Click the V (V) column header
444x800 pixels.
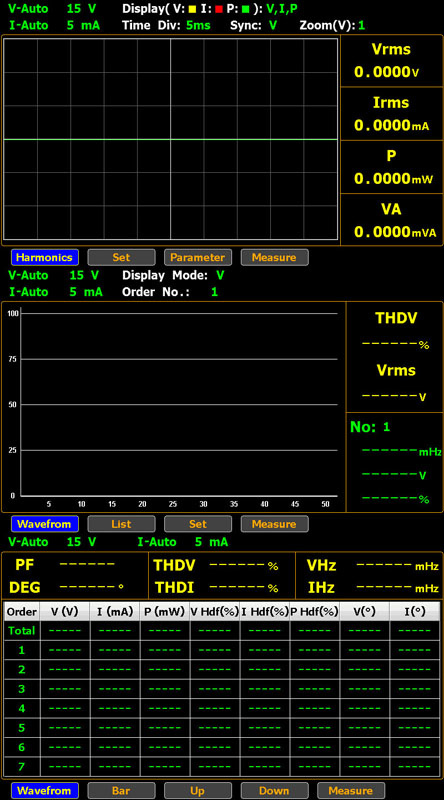[65, 611]
